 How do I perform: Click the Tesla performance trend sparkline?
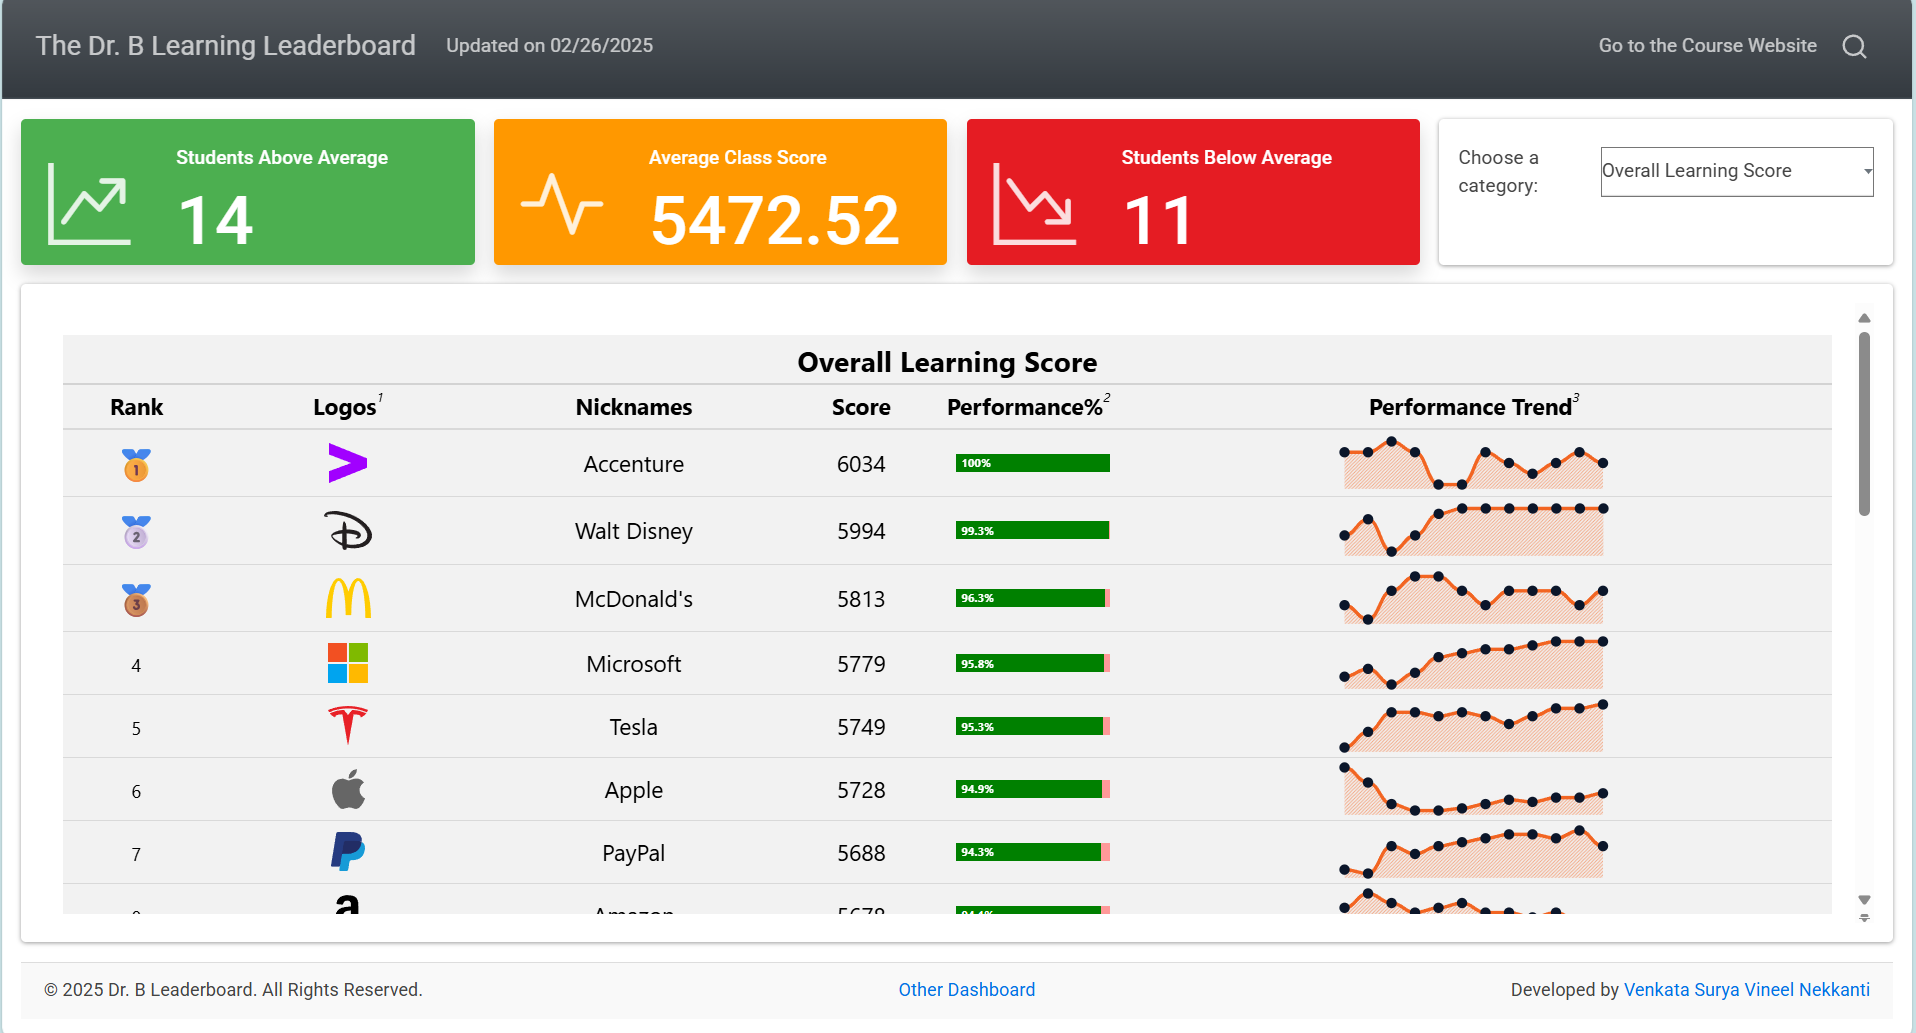(x=1473, y=726)
